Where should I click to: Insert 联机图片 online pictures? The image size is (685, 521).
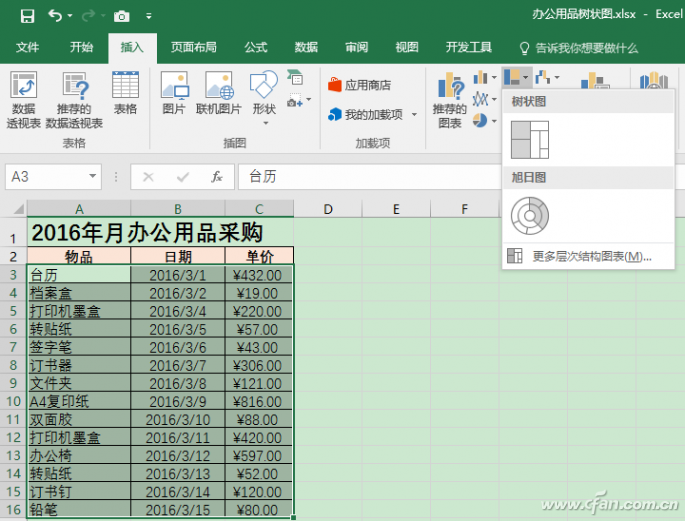pos(218,93)
